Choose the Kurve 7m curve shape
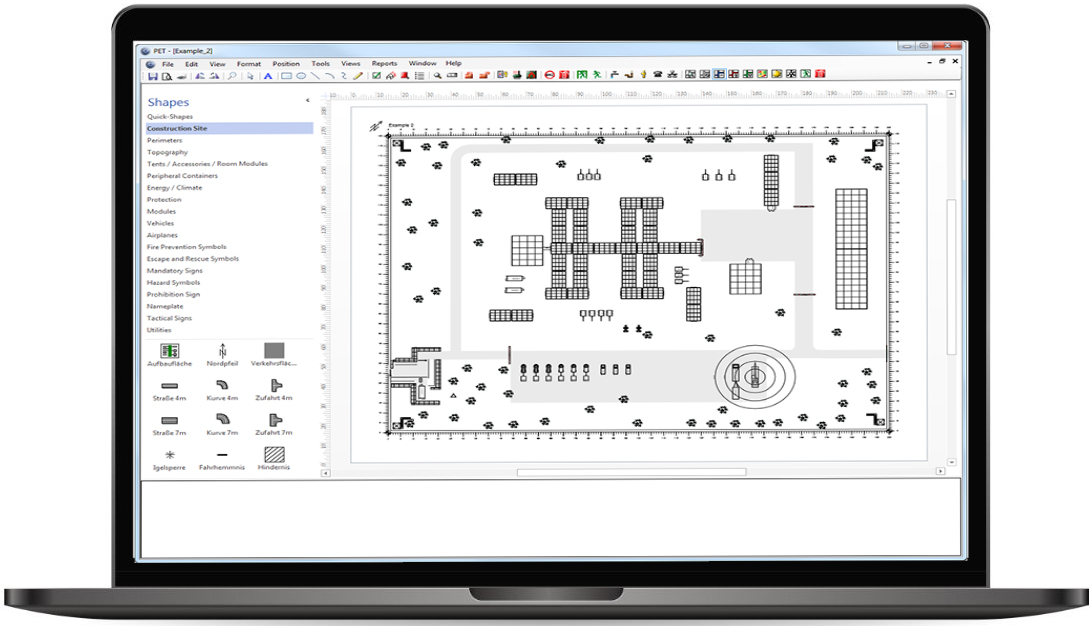Viewport: 1089px width, 626px height. [x=224, y=420]
